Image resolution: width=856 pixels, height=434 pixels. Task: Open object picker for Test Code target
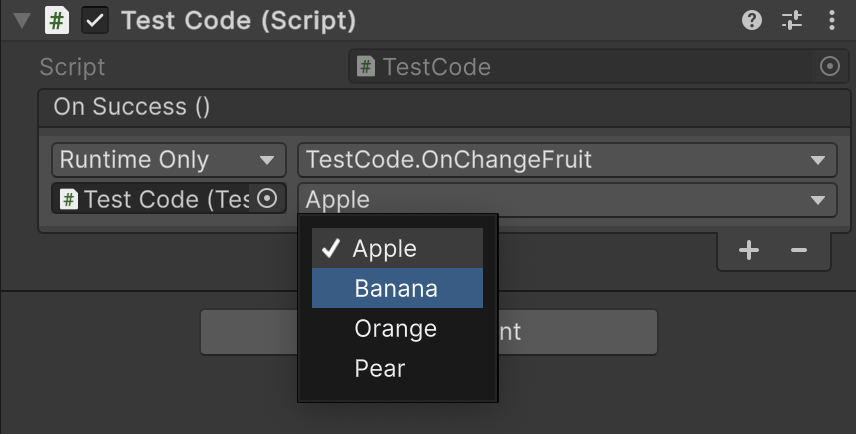pyautogui.click(x=267, y=199)
